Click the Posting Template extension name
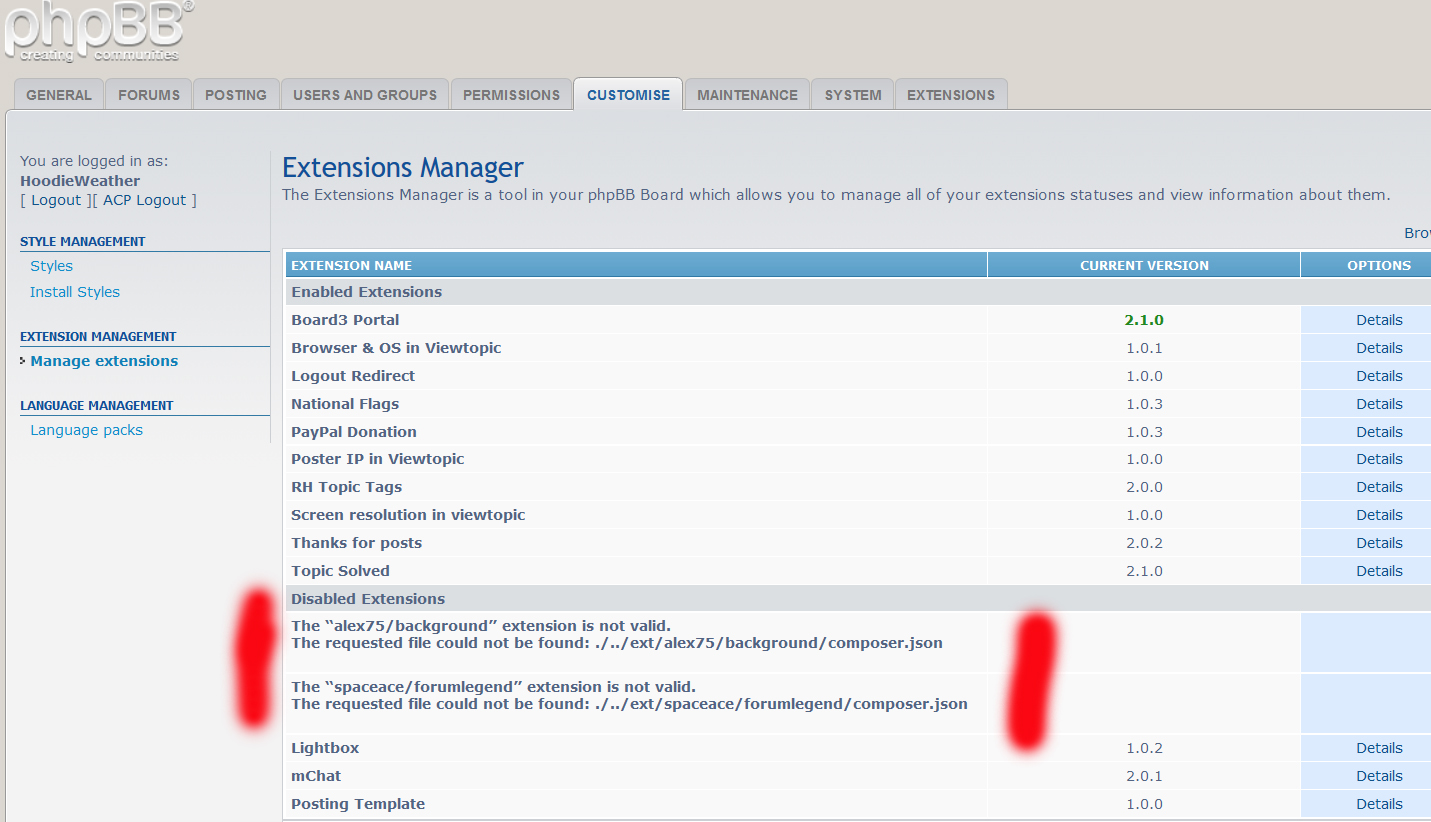This screenshot has width=1431, height=822. [358, 804]
